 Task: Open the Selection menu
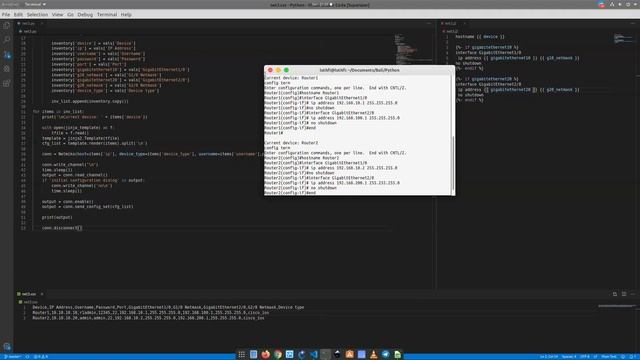pos(37,14)
